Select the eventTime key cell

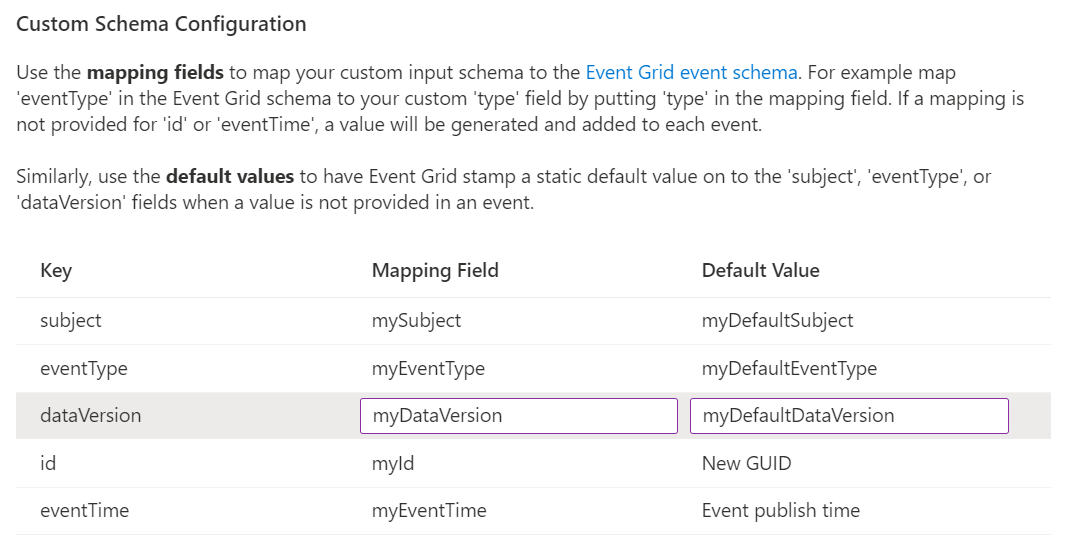pos(85,511)
